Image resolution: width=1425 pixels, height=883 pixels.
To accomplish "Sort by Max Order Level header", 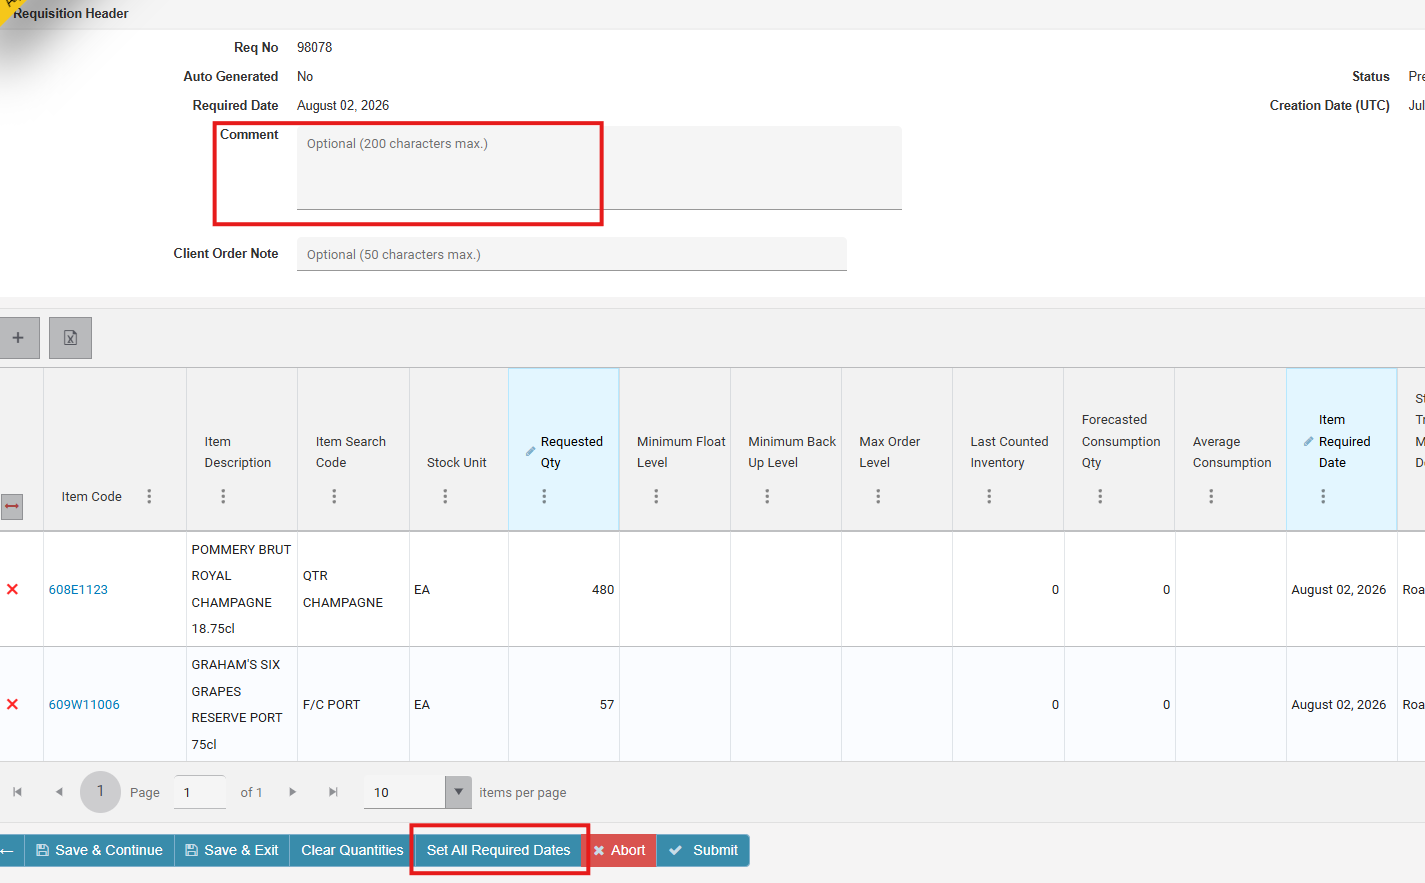I will [x=889, y=452].
